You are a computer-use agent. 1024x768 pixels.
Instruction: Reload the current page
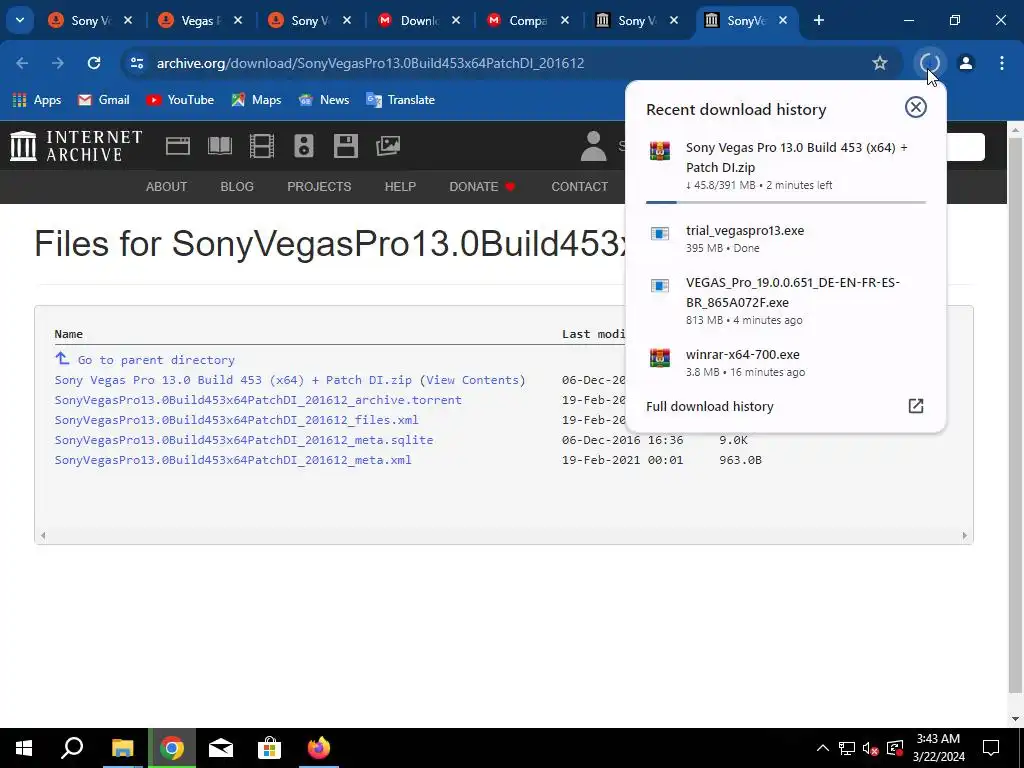tap(94, 63)
